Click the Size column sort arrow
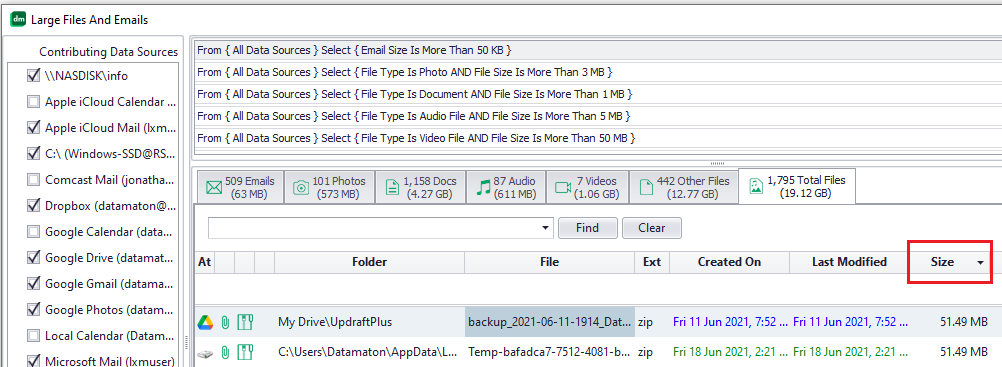1002x367 pixels. 980,263
